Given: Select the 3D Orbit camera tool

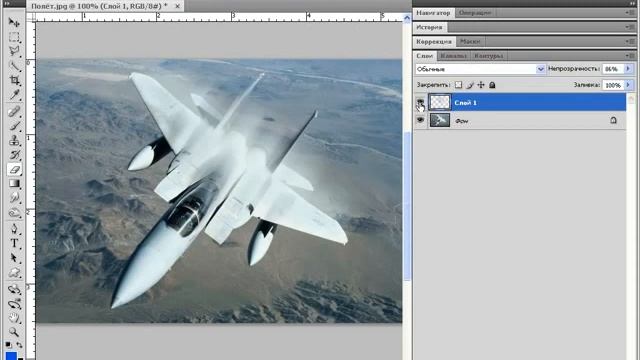Looking at the screenshot, I should [x=14, y=304].
